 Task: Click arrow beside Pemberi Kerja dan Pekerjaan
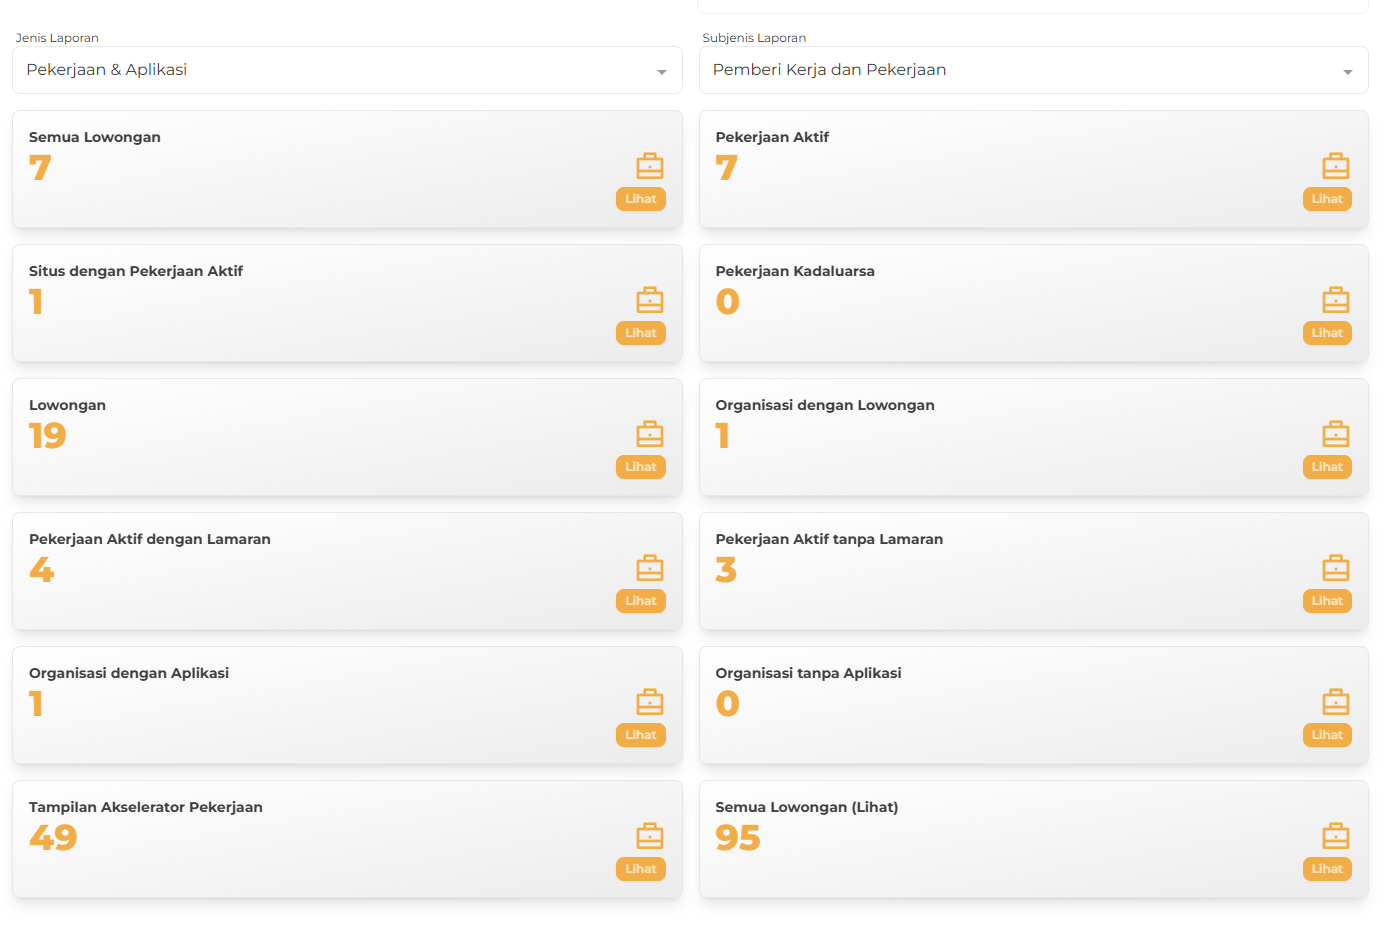(x=1347, y=72)
